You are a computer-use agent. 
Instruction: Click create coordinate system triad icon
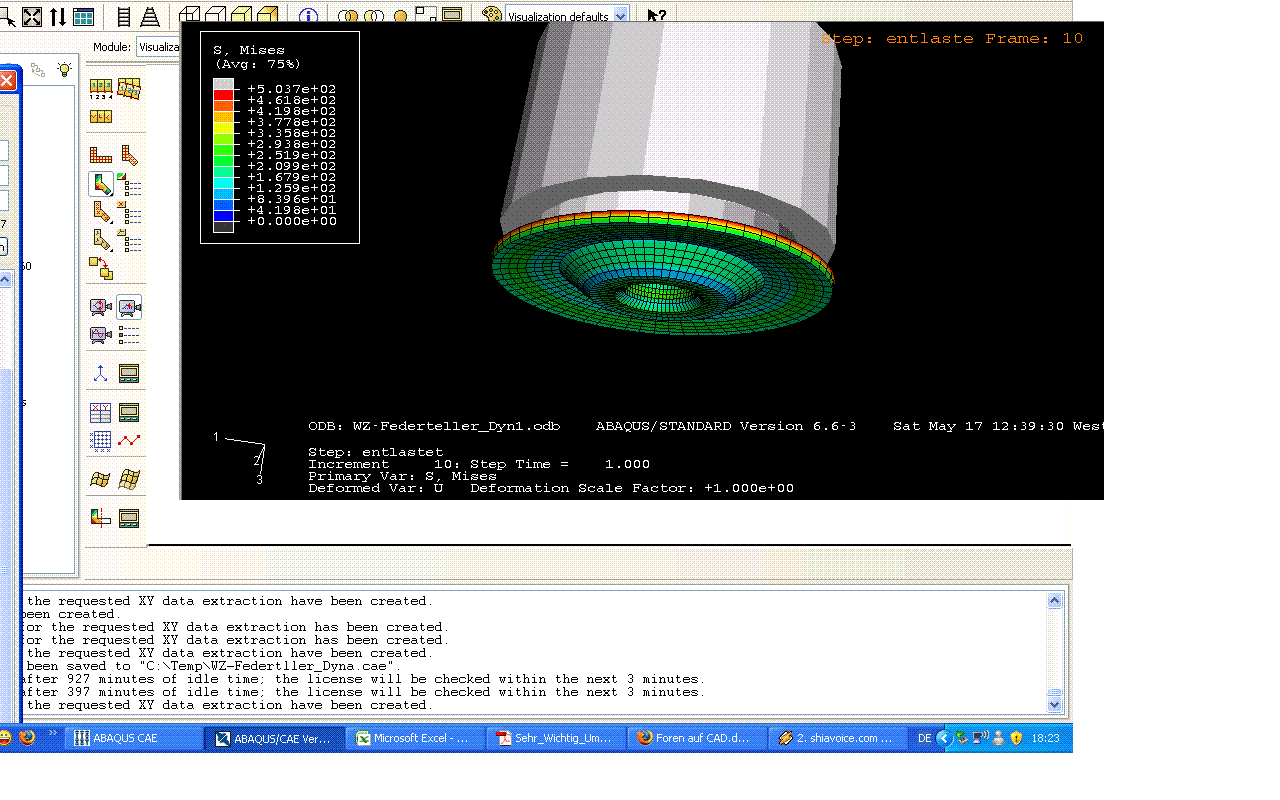101,374
